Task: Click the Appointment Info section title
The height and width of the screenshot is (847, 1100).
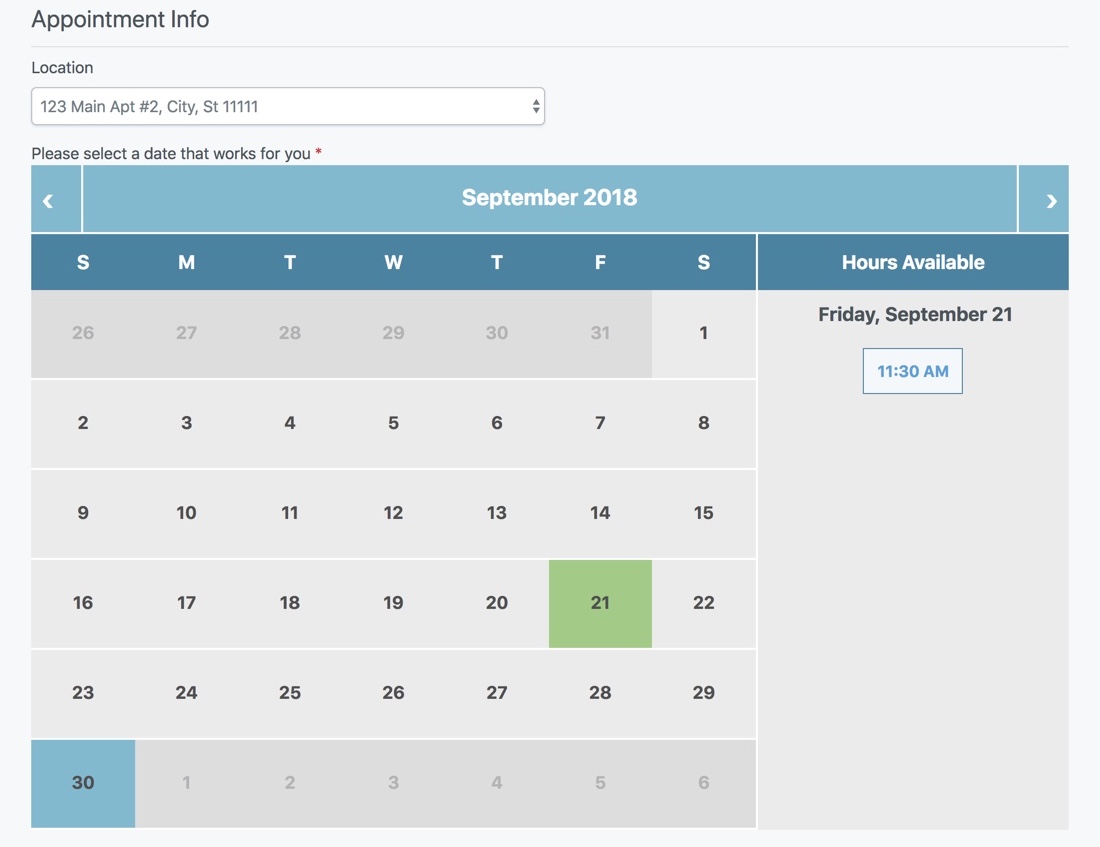Action: (120, 19)
